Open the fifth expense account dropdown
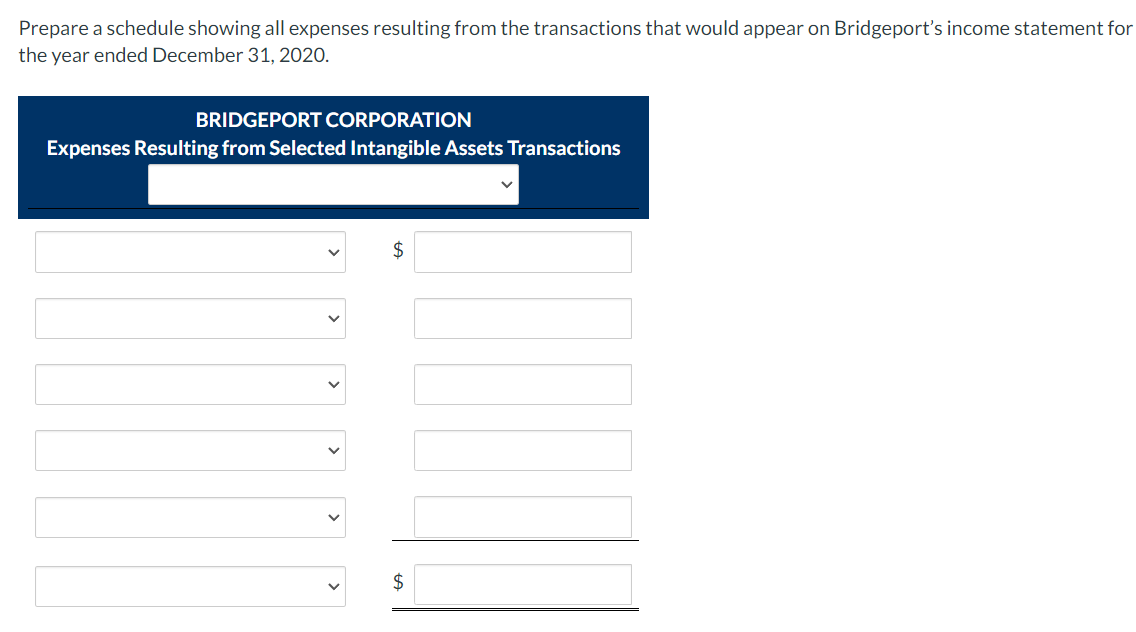 coord(190,517)
